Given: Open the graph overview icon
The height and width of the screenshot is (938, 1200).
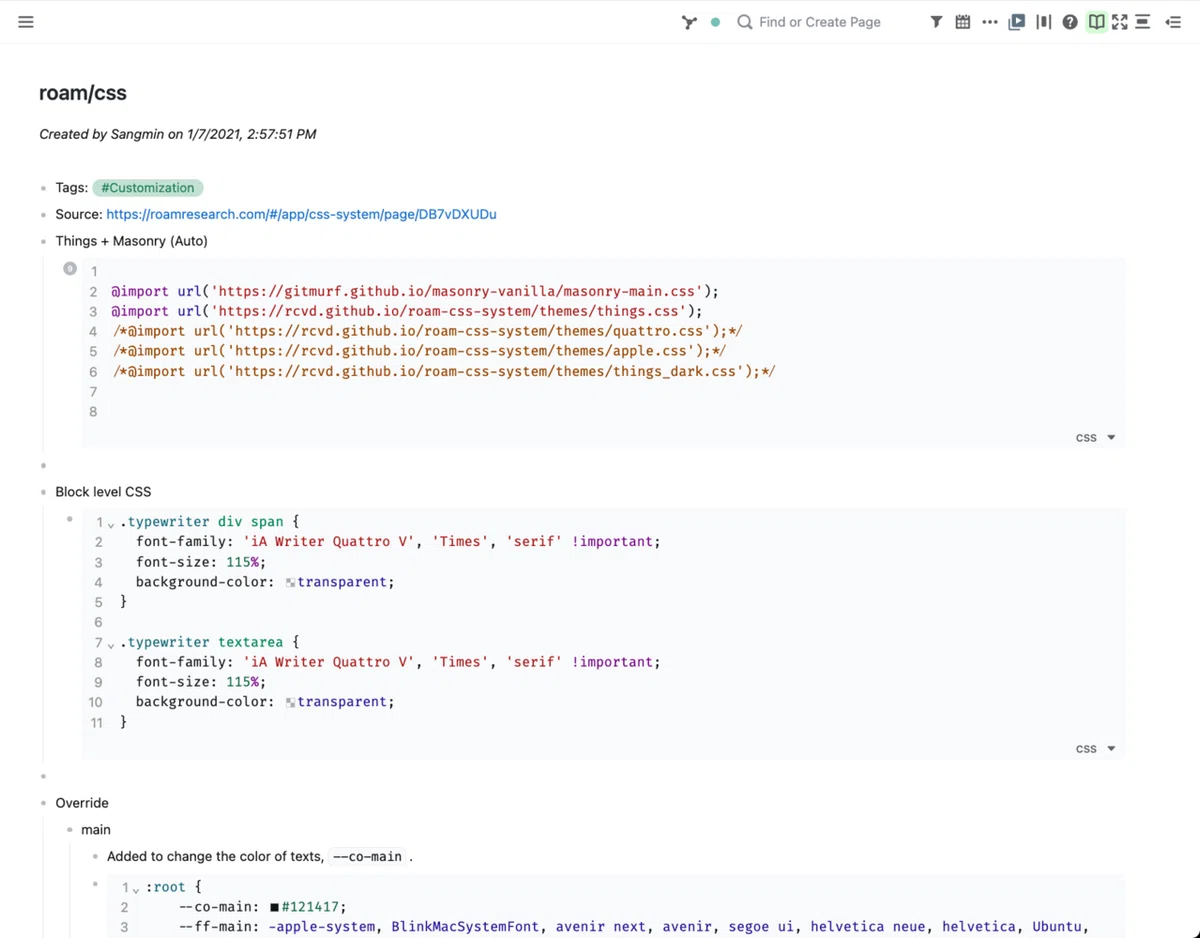Looking at the screenshot, I should click(x=689, y=22).
